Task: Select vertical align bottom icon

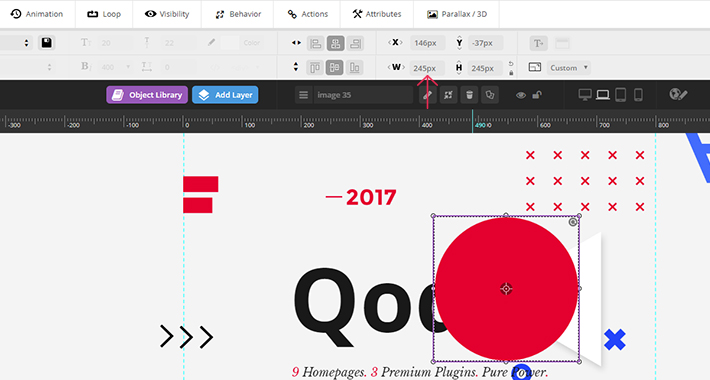Action: click(x=355, y=68)
